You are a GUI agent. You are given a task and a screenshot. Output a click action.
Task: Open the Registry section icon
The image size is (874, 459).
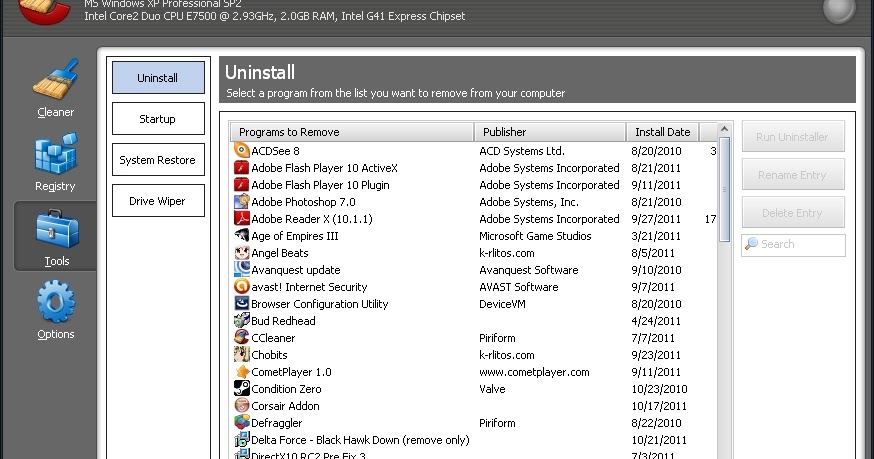coord(55,157)
